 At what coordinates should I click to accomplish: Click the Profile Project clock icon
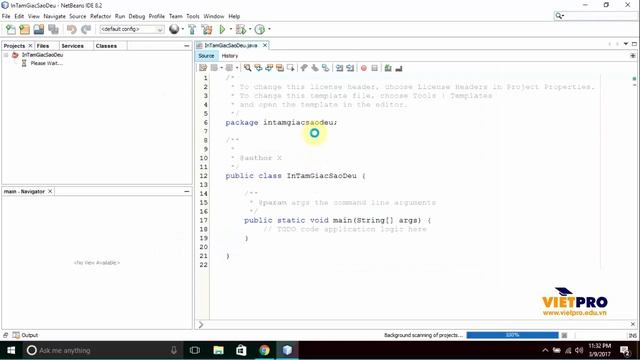pos(260,29)
